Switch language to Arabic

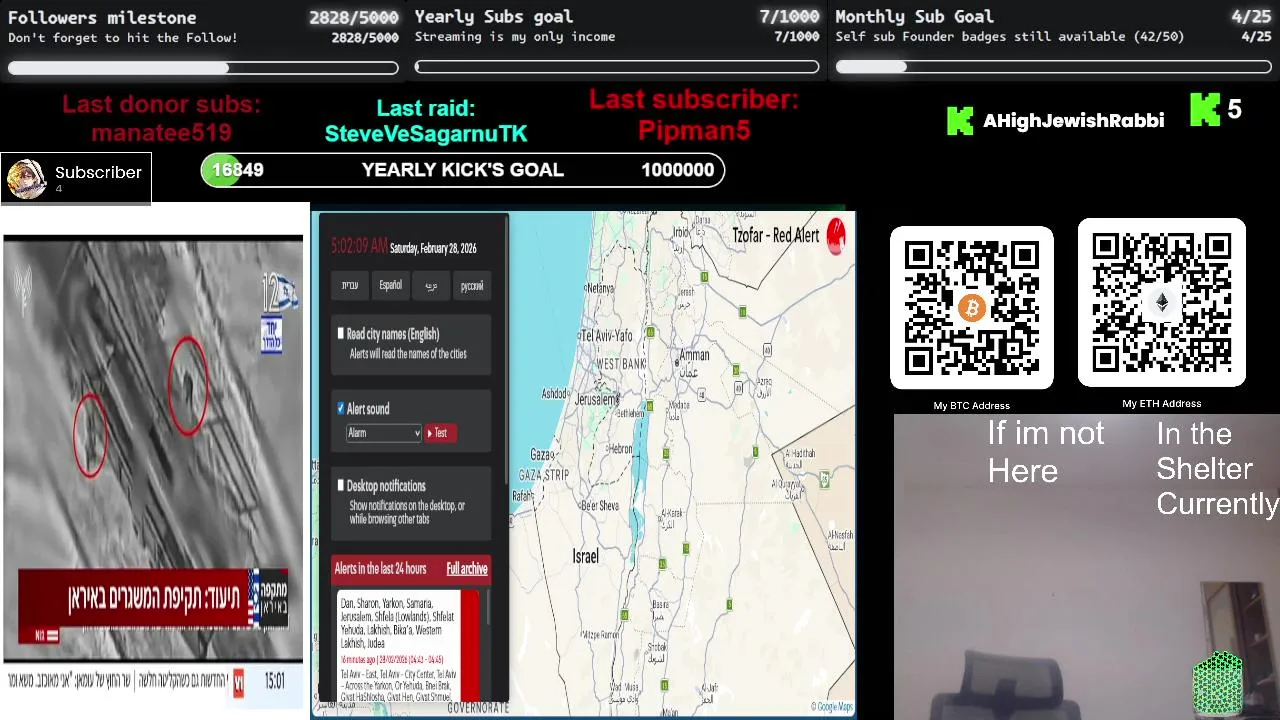click(x=431, y=286)
